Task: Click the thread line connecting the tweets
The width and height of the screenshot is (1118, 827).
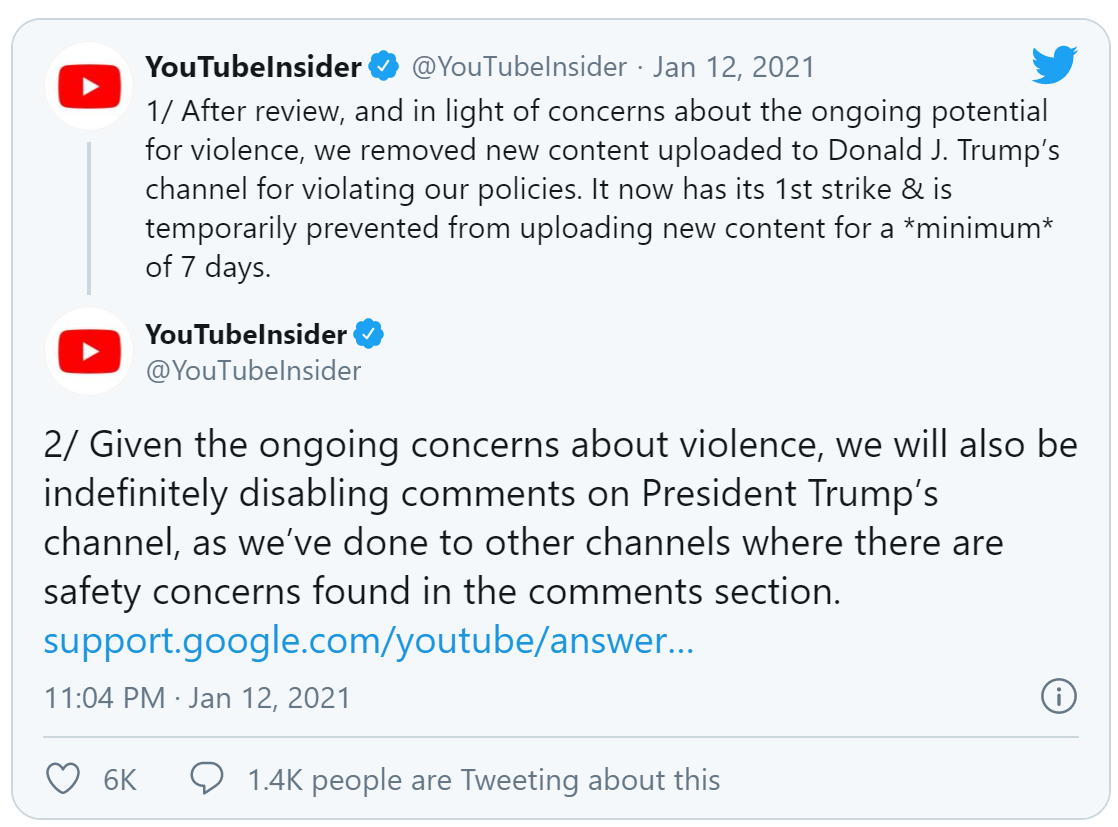Action: [x=89, y=218]
